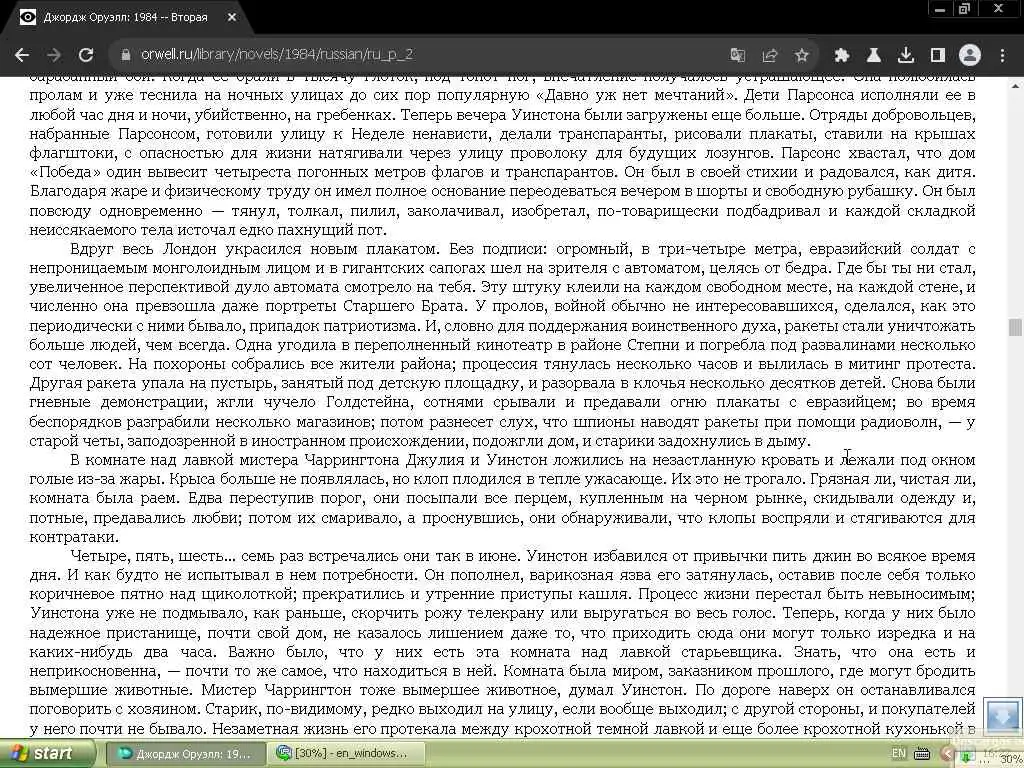Click the green download tray icon

[x=966, y=758]
